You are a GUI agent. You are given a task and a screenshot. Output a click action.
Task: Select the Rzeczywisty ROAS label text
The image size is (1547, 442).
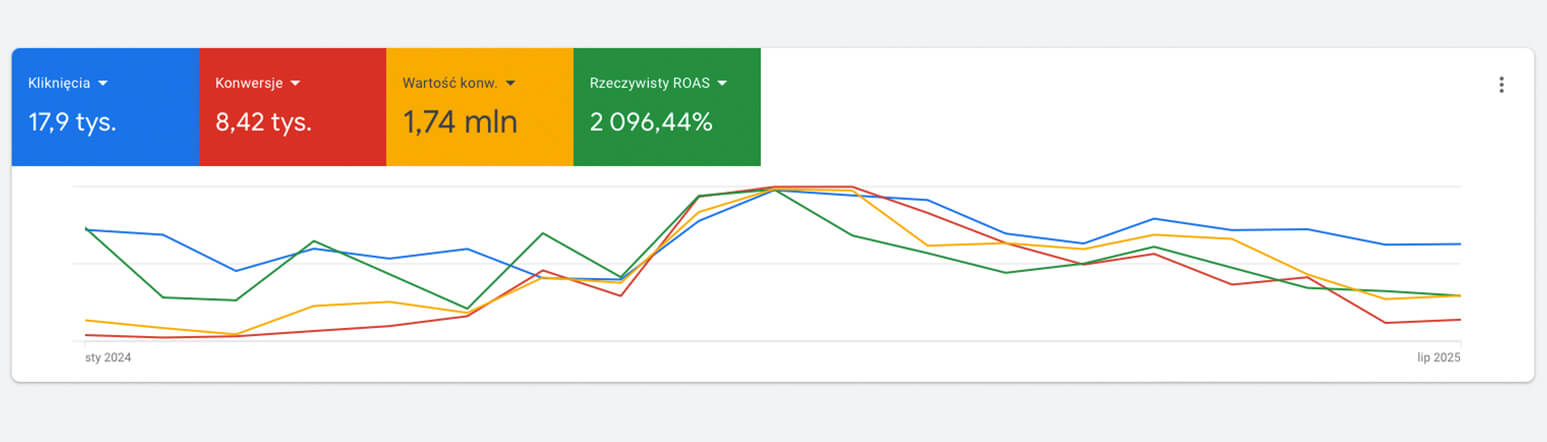pyautogui.click(x=651, y=83)
